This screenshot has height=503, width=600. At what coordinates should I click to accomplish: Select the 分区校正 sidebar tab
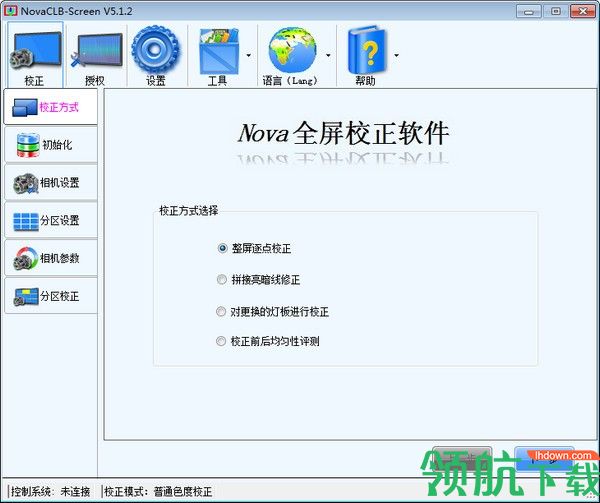[x=51, y=296]
